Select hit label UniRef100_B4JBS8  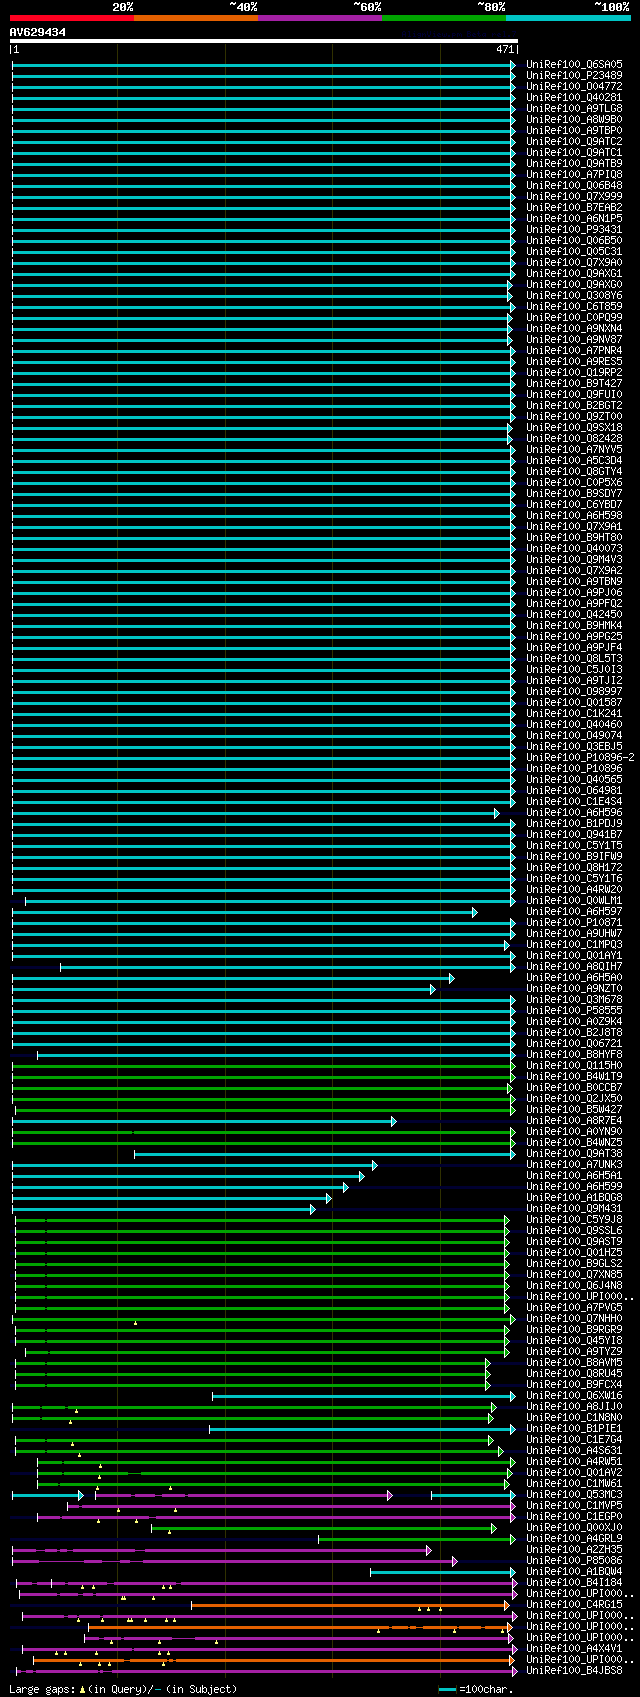[x=574, y=1670]
